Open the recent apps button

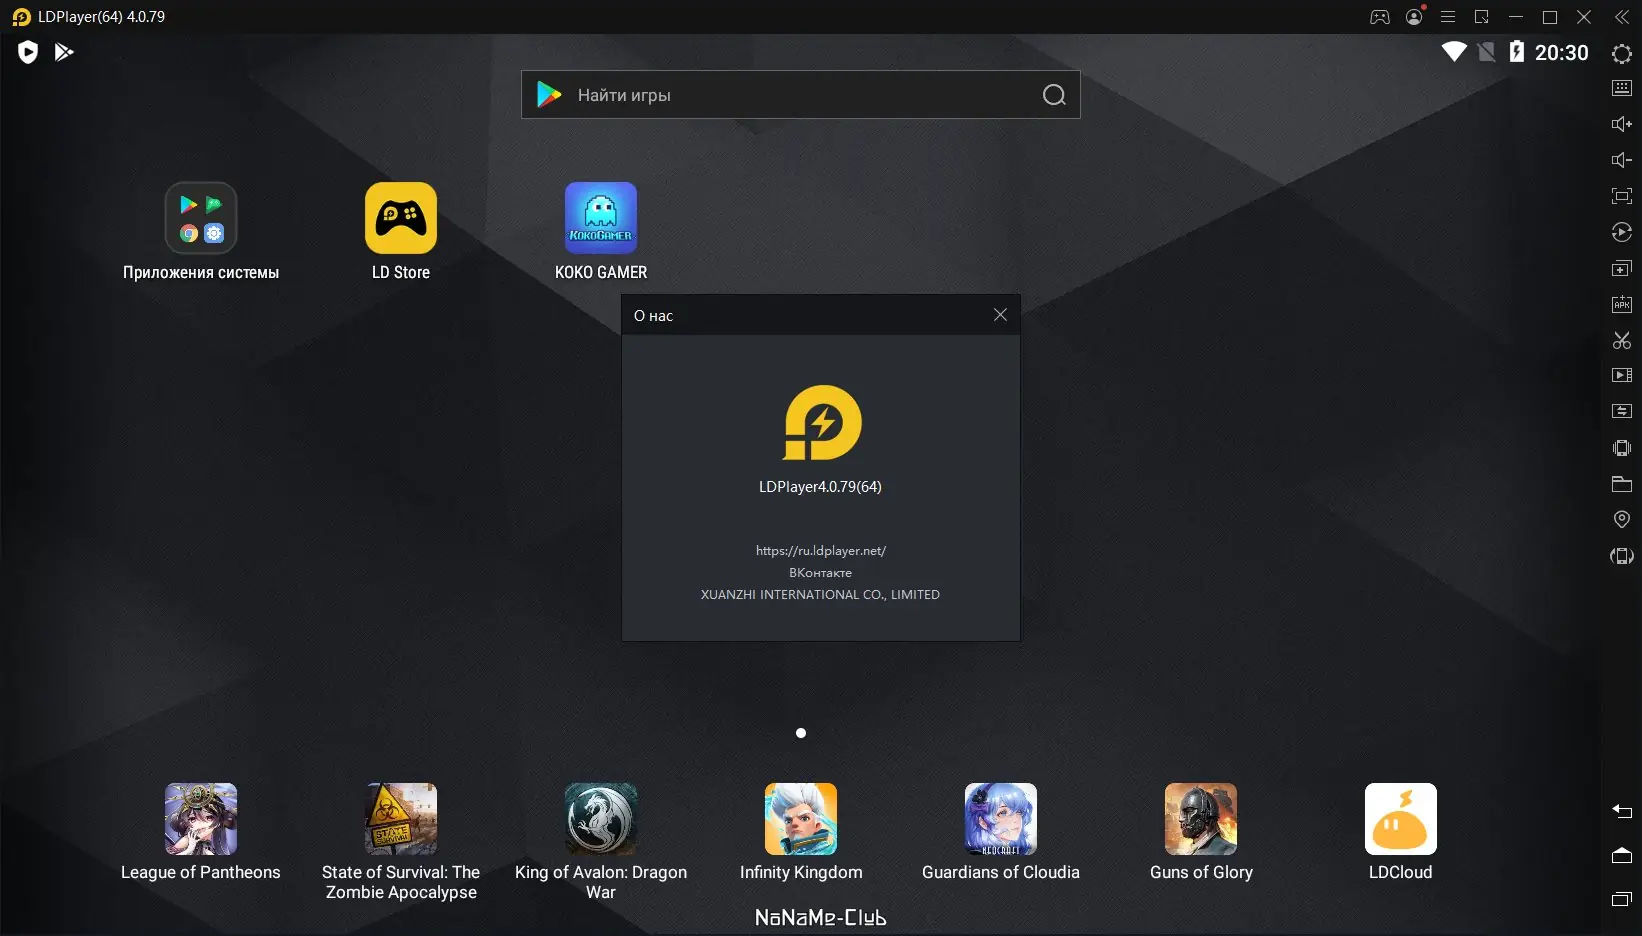tap(1622, 899)
